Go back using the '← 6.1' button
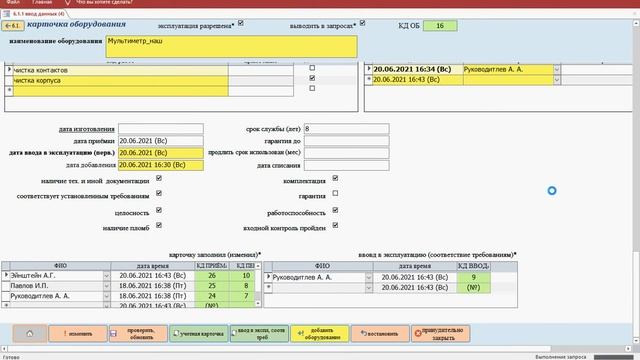This screenshot has height=360, width=640. pos(13,26)
